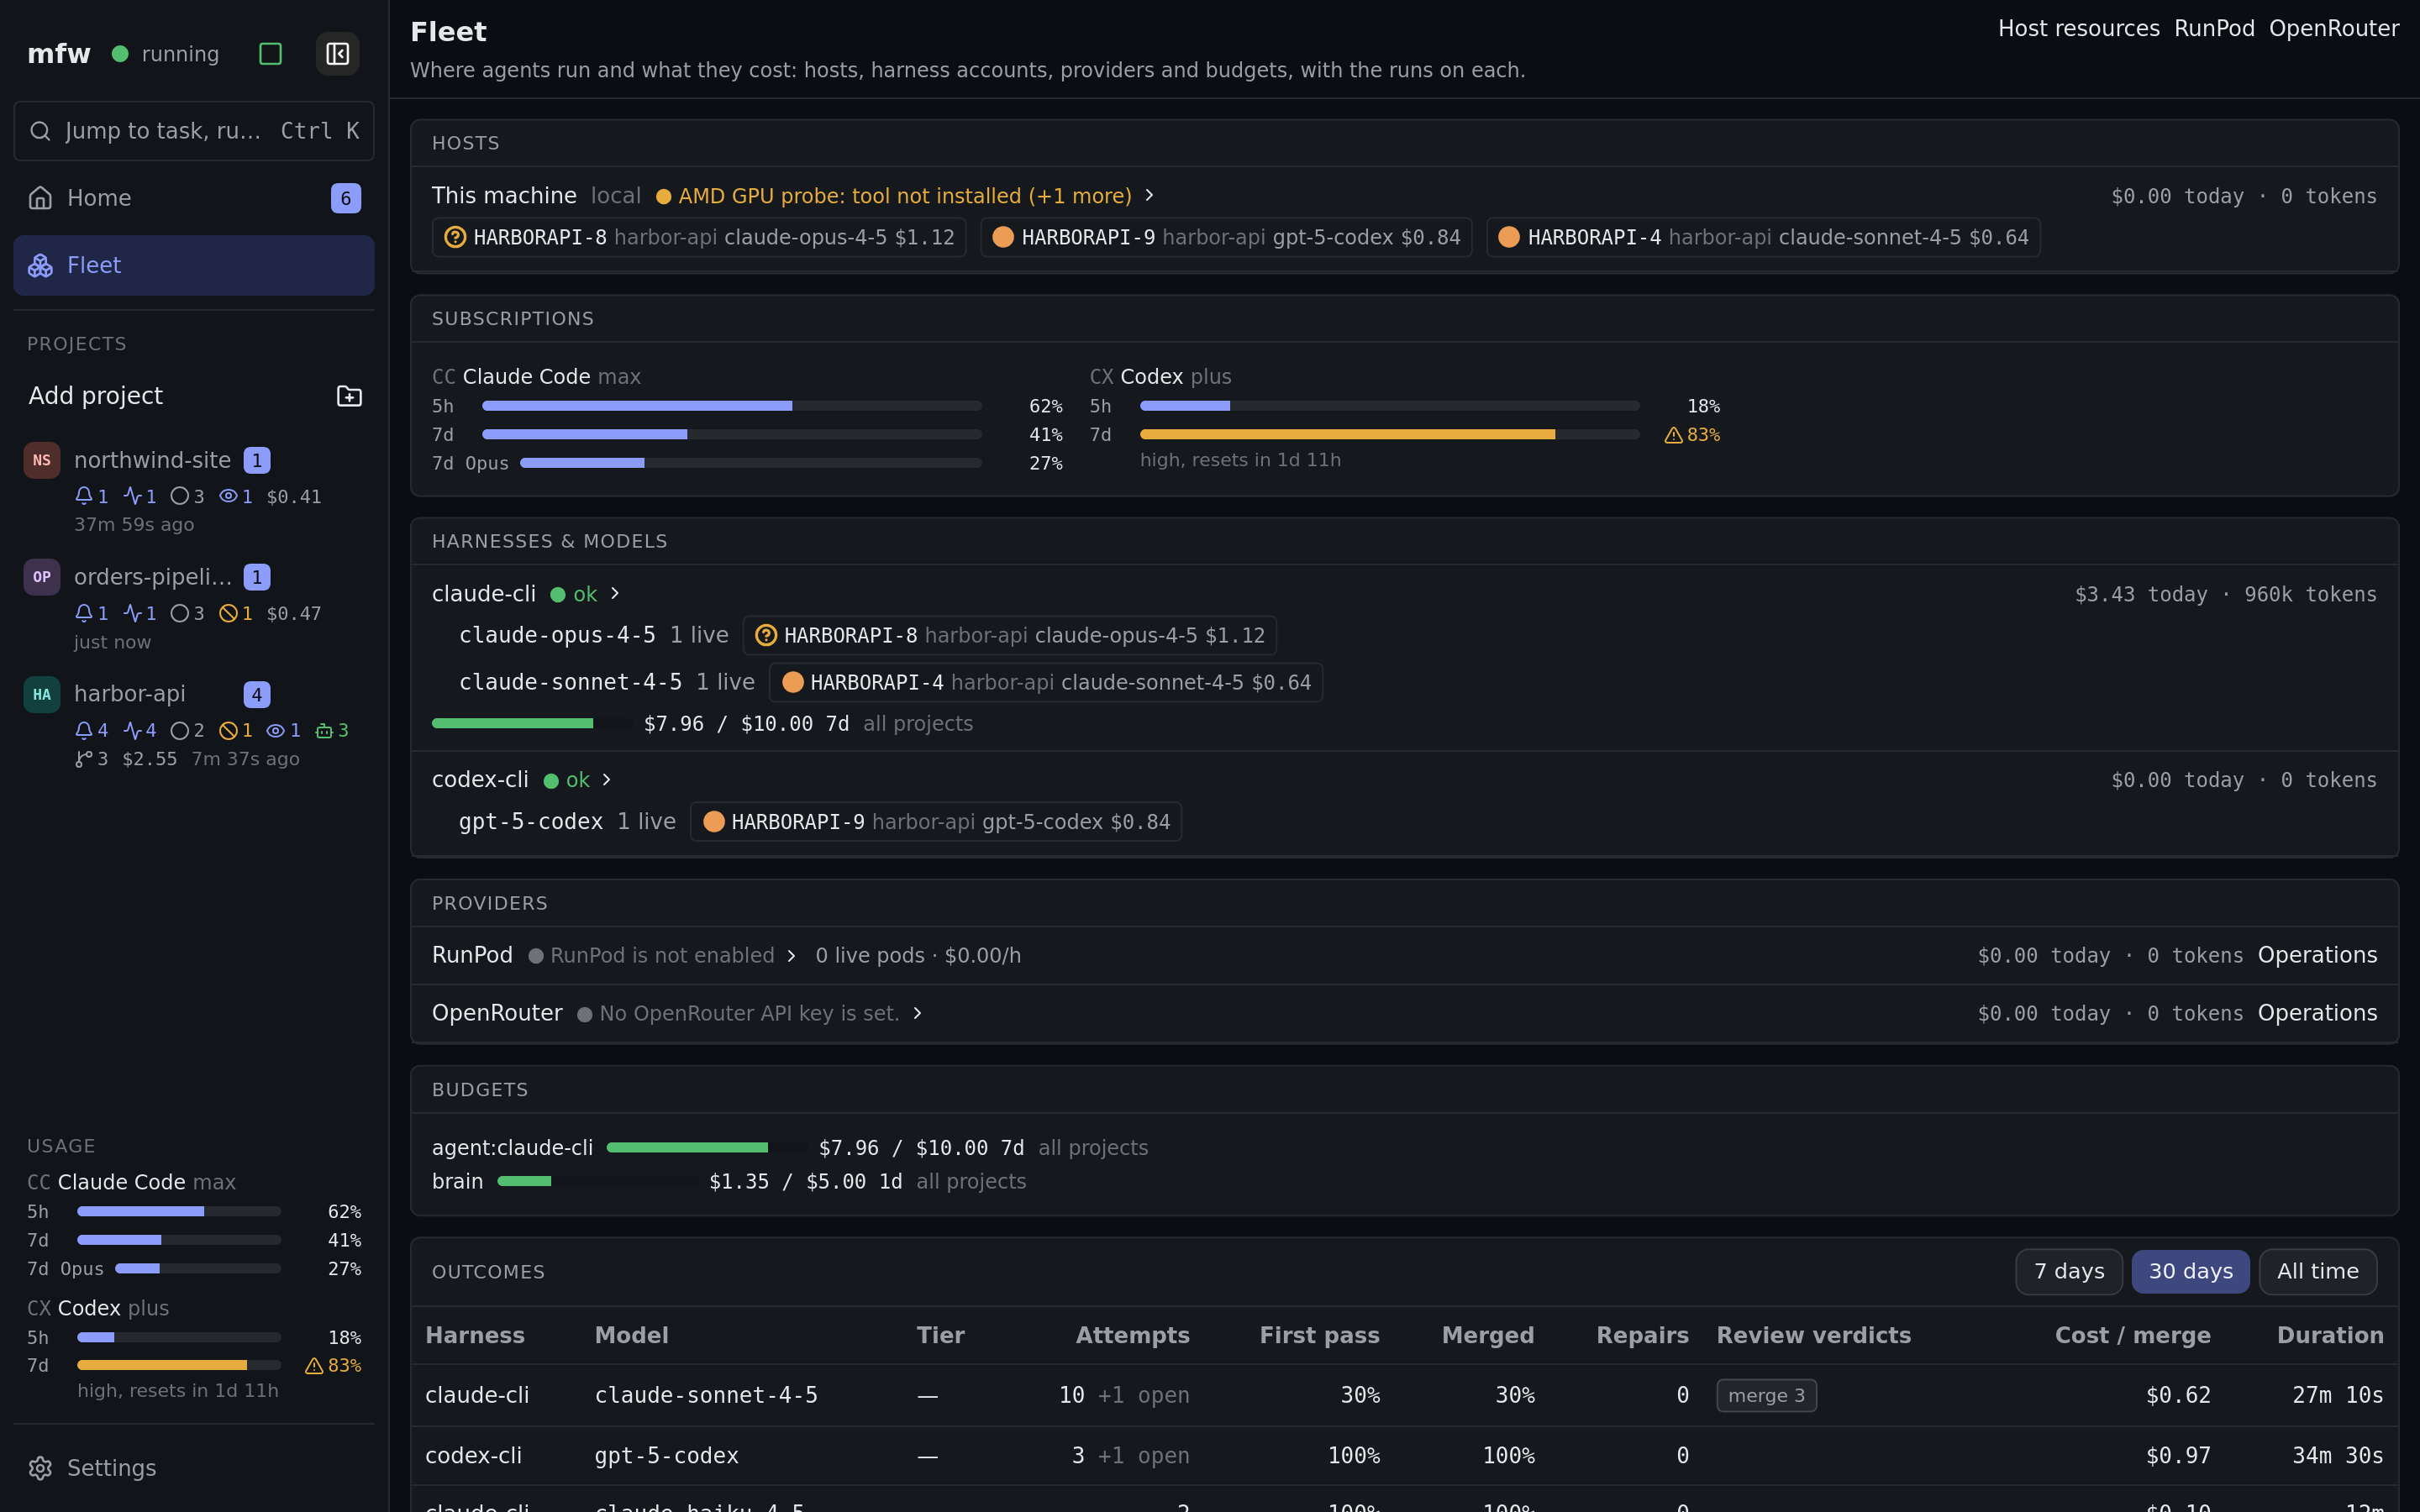
Task: Open the harbor-api project entry
Action: [x=194, y=725]
